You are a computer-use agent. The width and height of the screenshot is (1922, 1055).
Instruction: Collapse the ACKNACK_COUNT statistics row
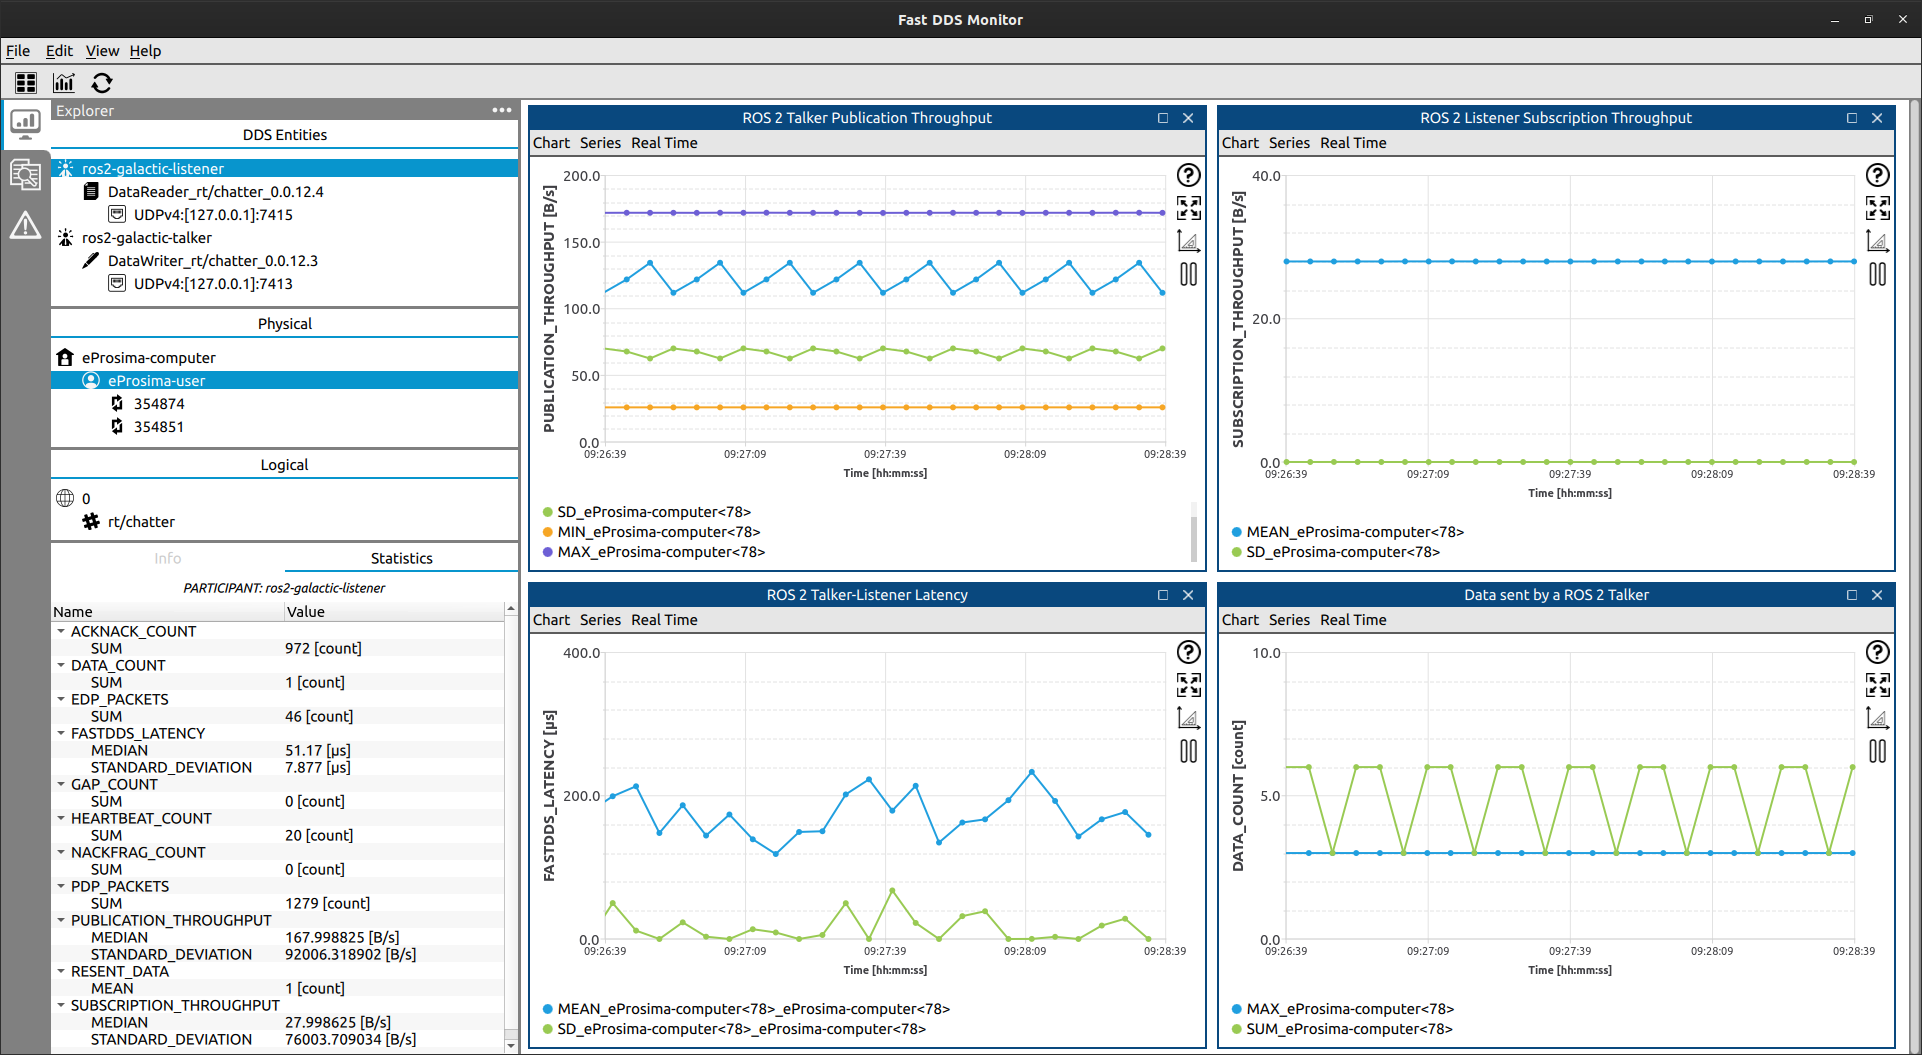(61, 631)
